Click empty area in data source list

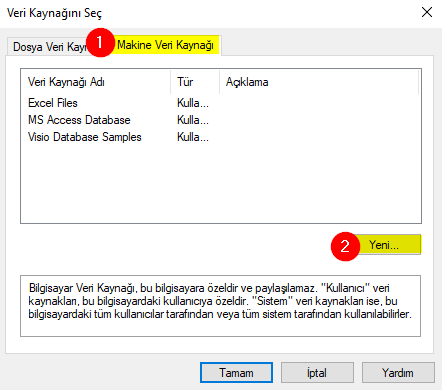coord(221,183)
